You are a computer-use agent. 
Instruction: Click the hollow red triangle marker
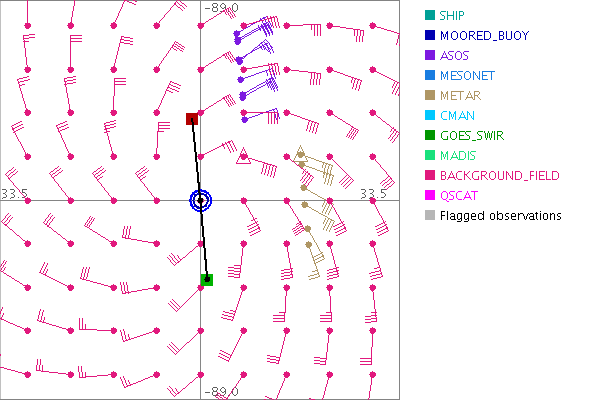[242, 155]
